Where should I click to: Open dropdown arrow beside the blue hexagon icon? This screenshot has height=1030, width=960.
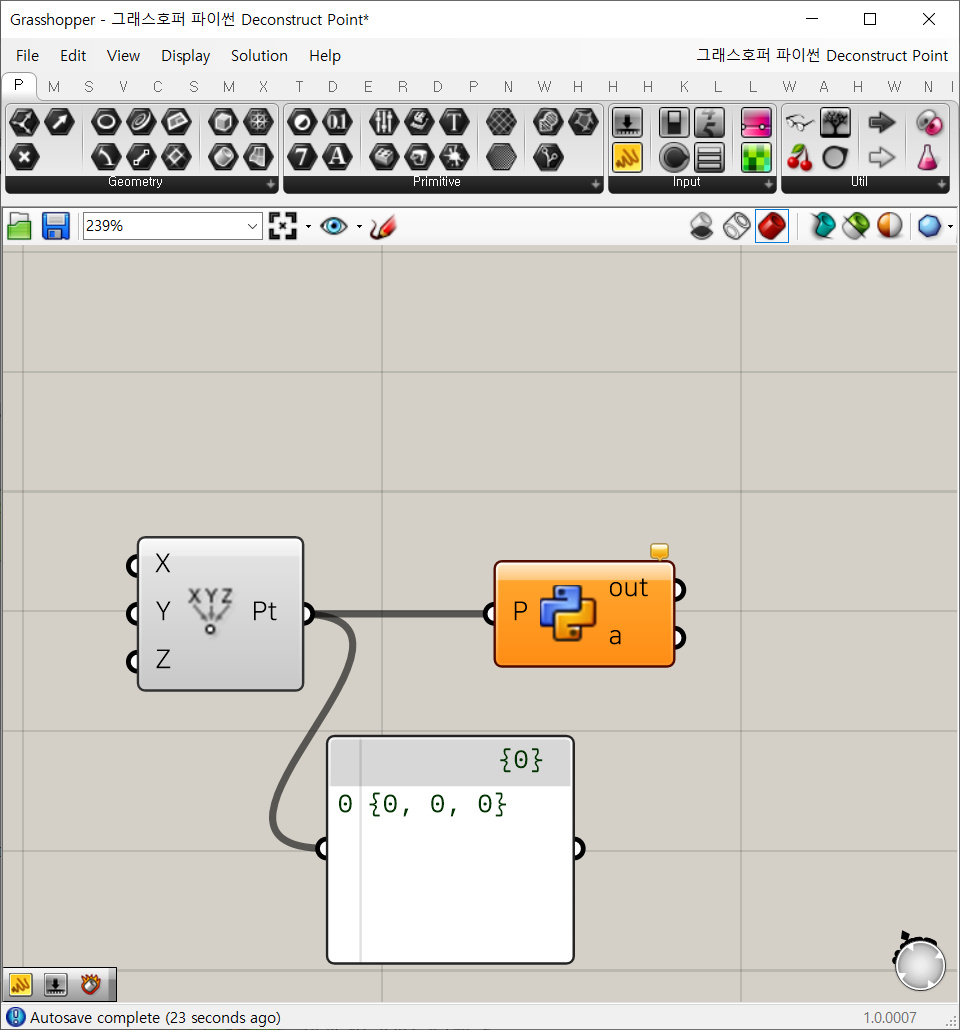tap(950, 227)
